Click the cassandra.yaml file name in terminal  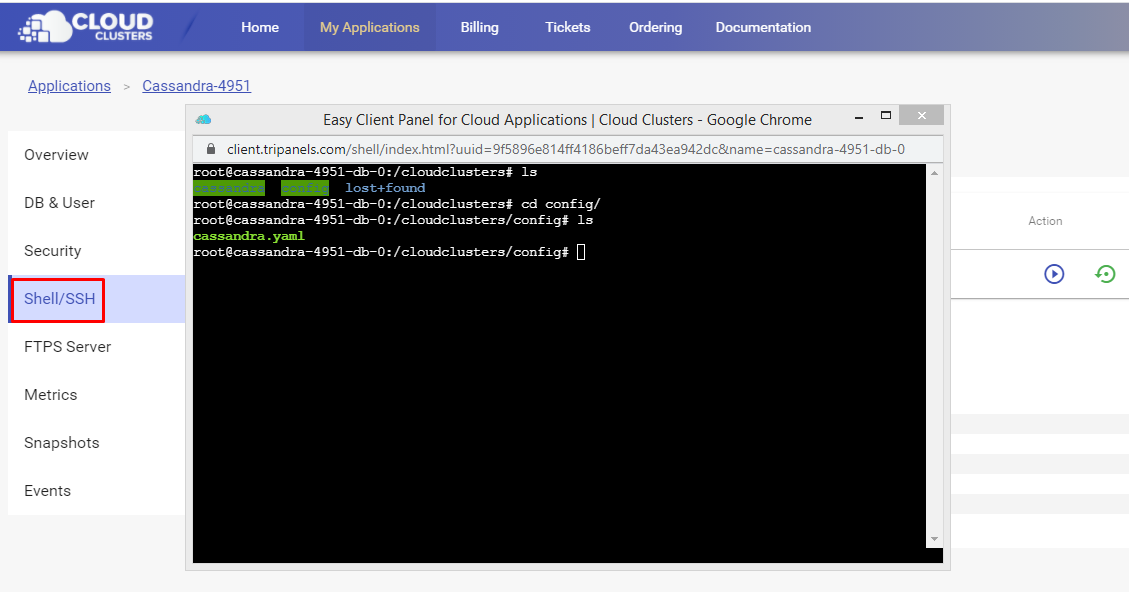[x=249, y=236]
